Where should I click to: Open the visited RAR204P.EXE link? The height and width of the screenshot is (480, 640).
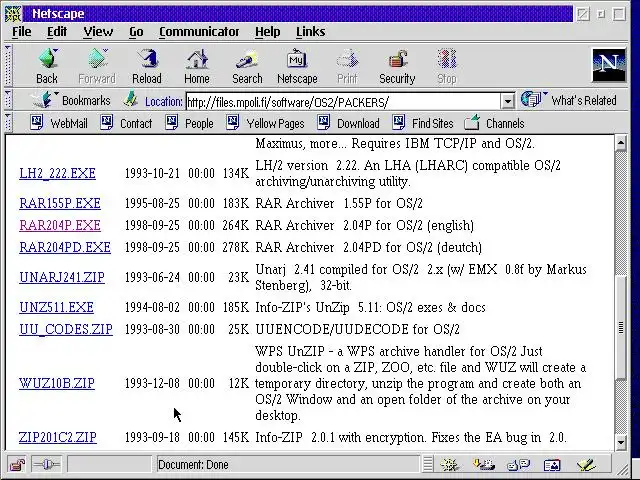pyautogui.click(x=60, y=225)
